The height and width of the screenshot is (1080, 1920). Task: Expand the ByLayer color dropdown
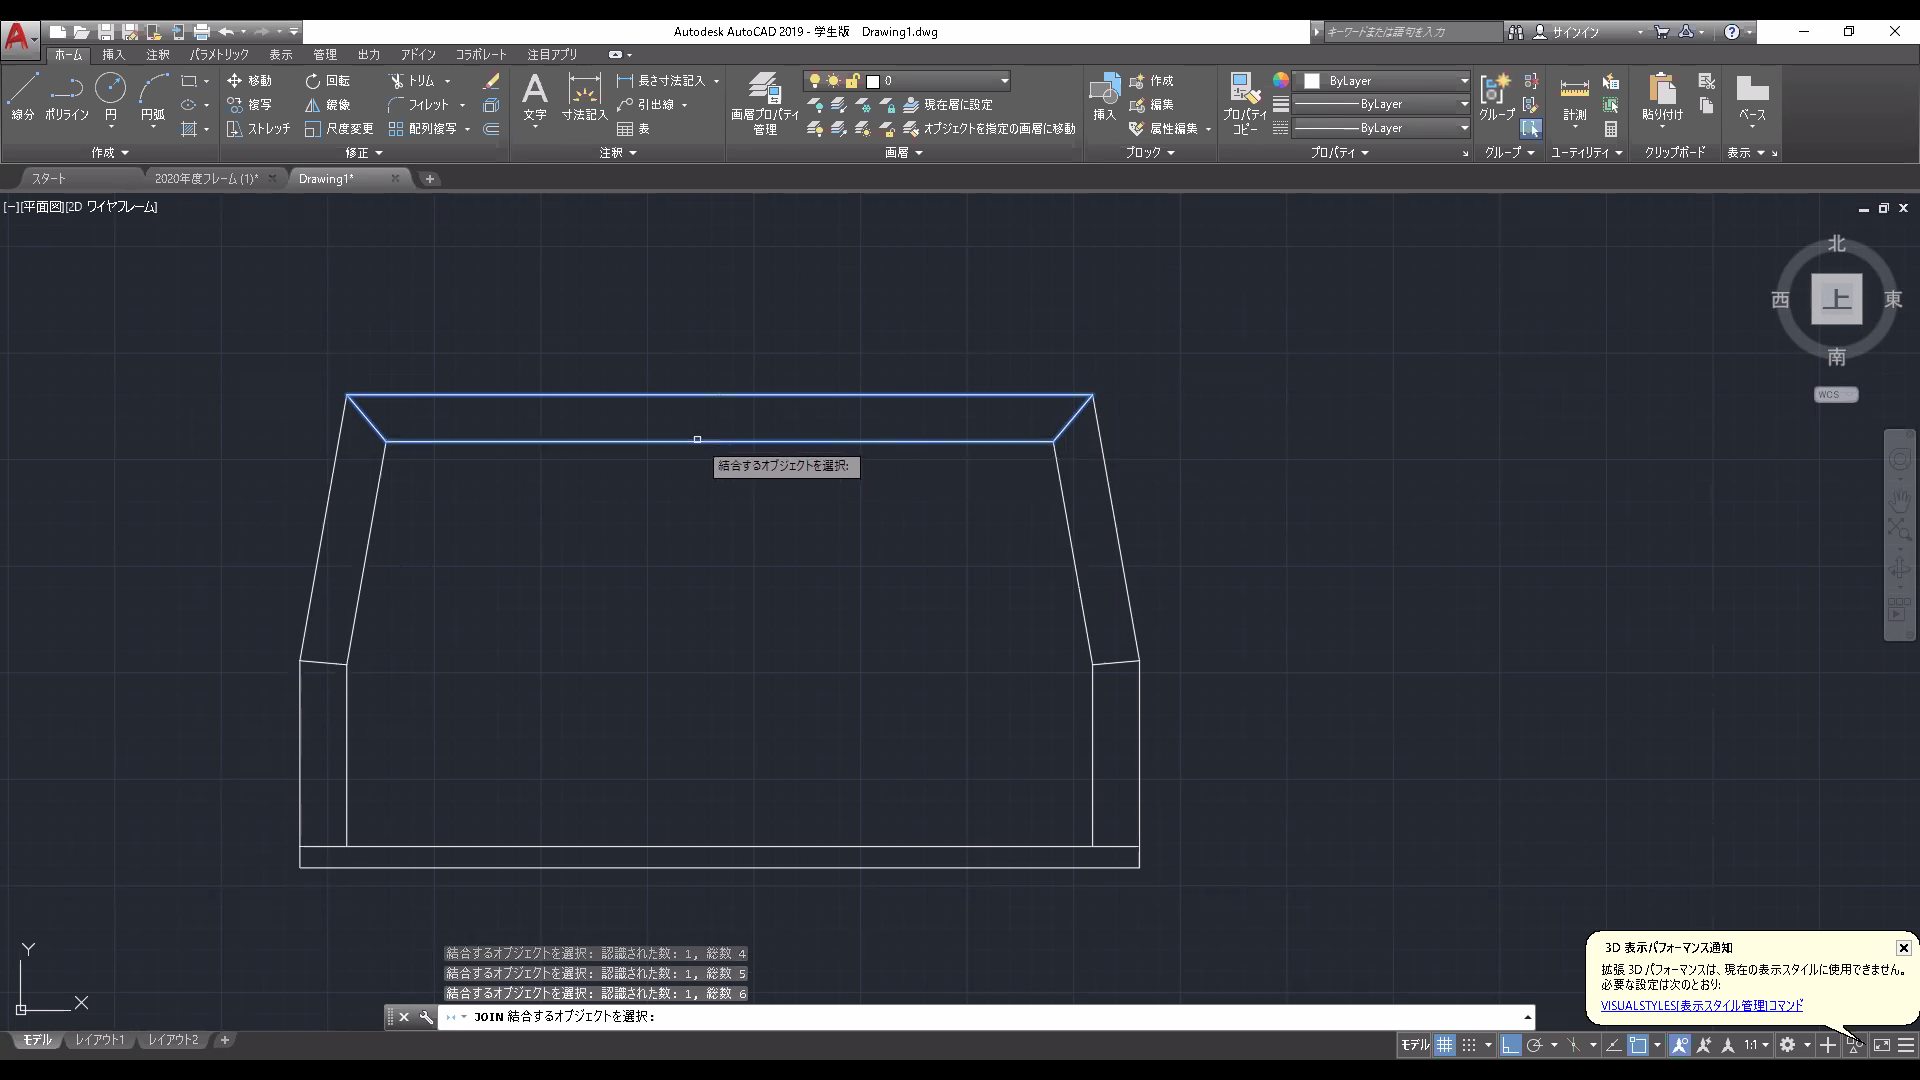click(x=1464, y=81)
